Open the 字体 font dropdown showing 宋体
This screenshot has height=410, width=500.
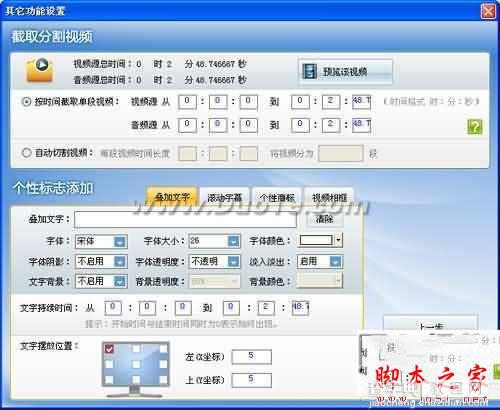click(101, 241)
